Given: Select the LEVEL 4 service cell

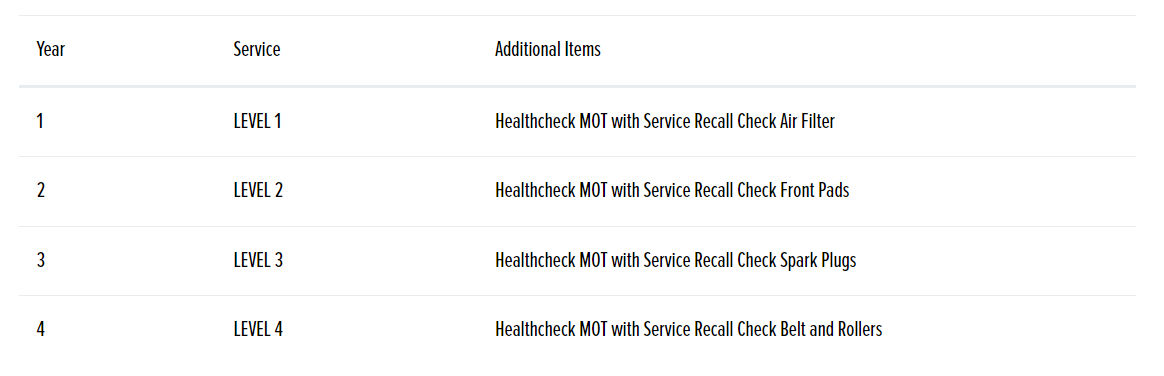Looking at the screenshot, I should click(258, 329).
